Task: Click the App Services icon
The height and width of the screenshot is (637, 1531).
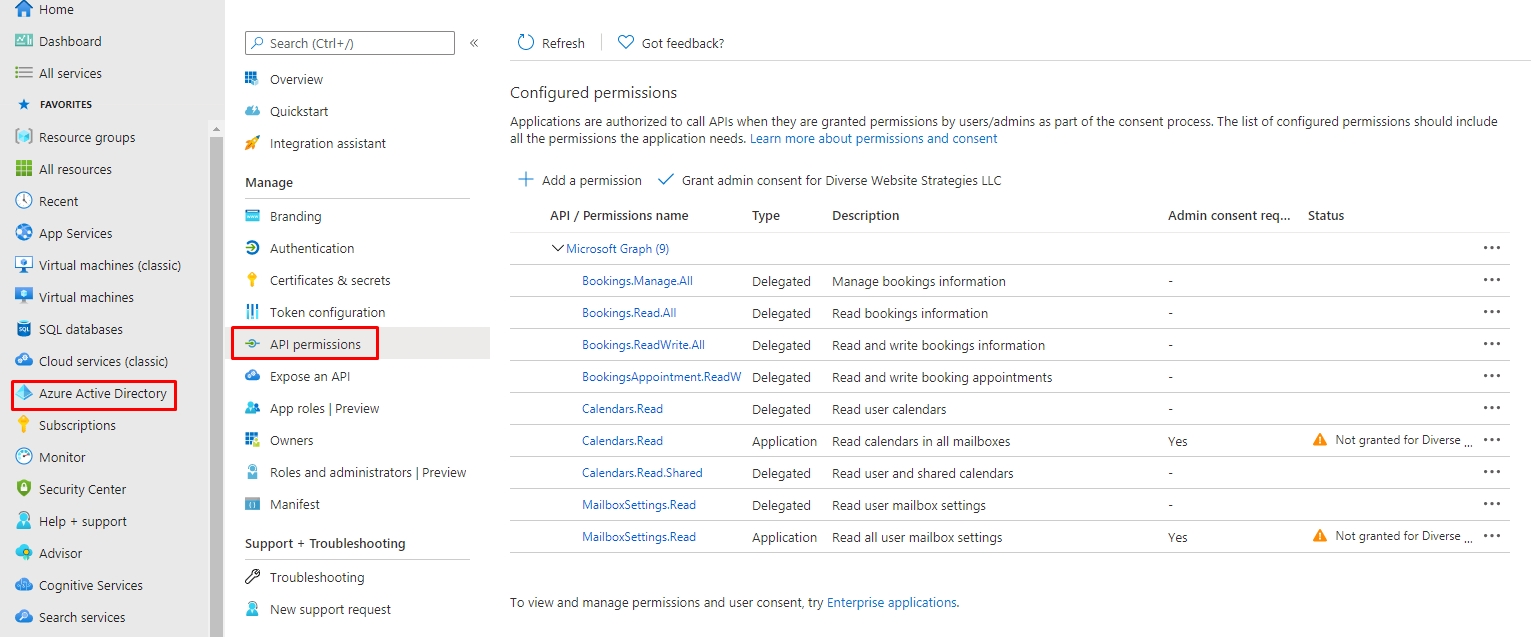Action: coord(24,233)
